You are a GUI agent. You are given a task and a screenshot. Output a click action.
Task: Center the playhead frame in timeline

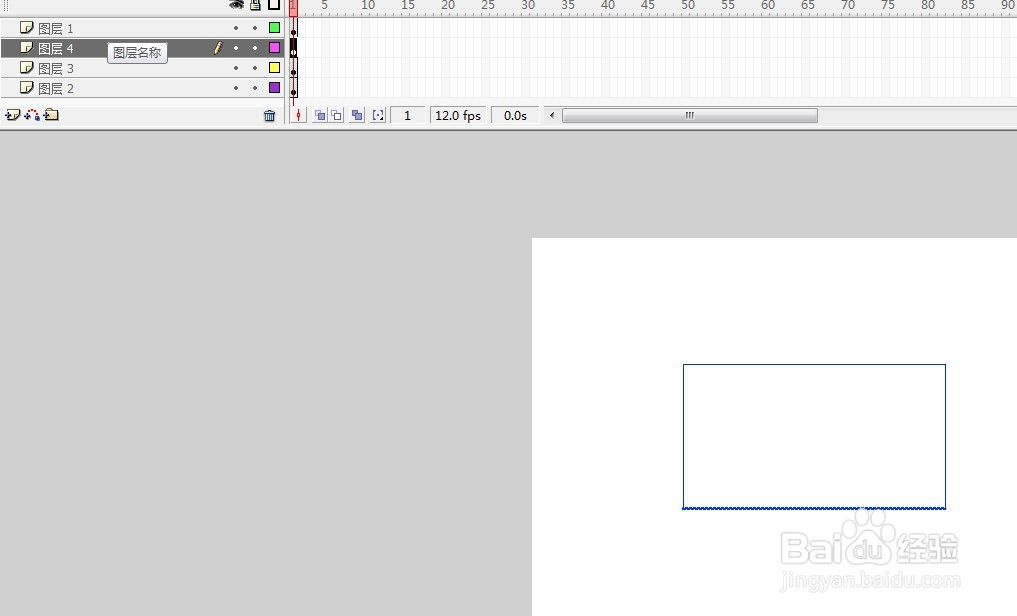coord(298,115)
